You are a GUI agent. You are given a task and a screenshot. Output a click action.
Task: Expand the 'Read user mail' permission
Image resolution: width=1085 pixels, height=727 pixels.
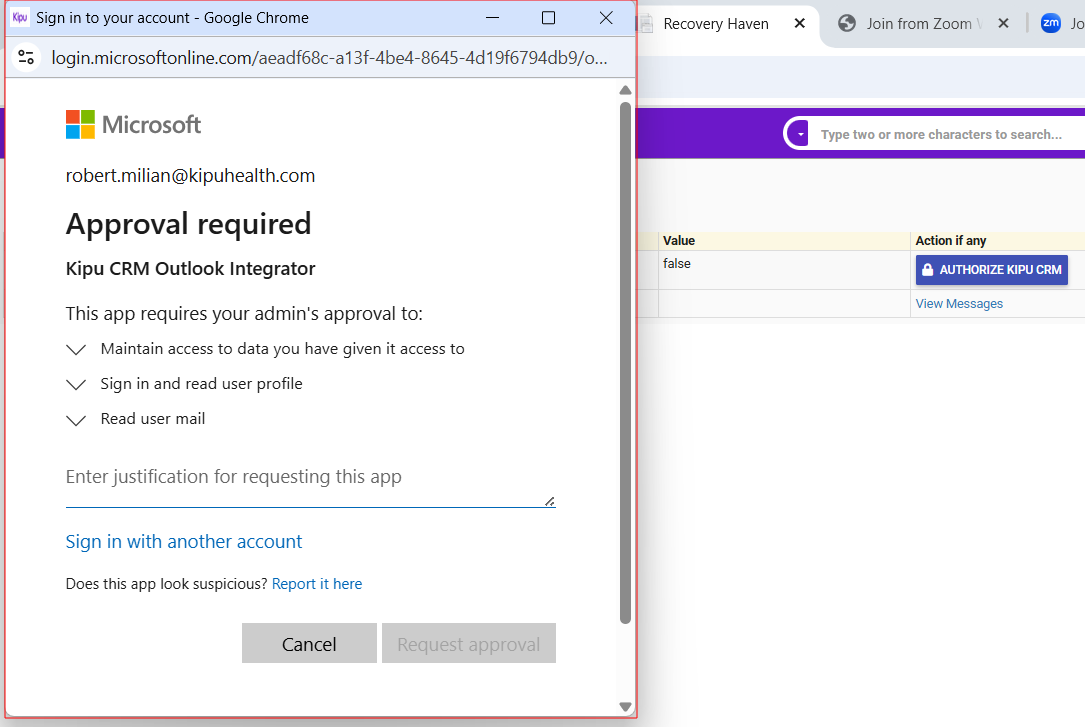tap(76, 420)
